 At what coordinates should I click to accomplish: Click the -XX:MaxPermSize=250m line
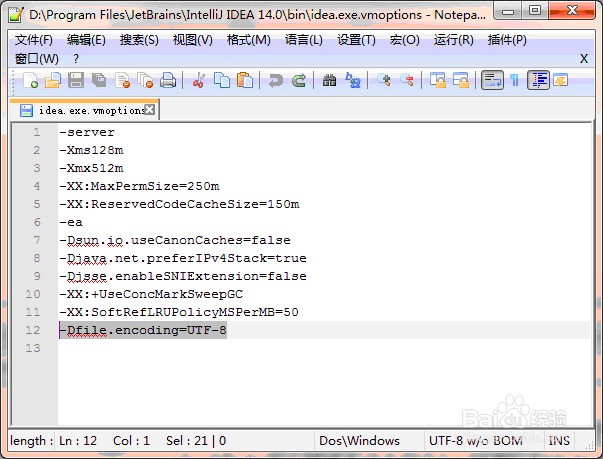pyautogui.click(x=139, y=186)
